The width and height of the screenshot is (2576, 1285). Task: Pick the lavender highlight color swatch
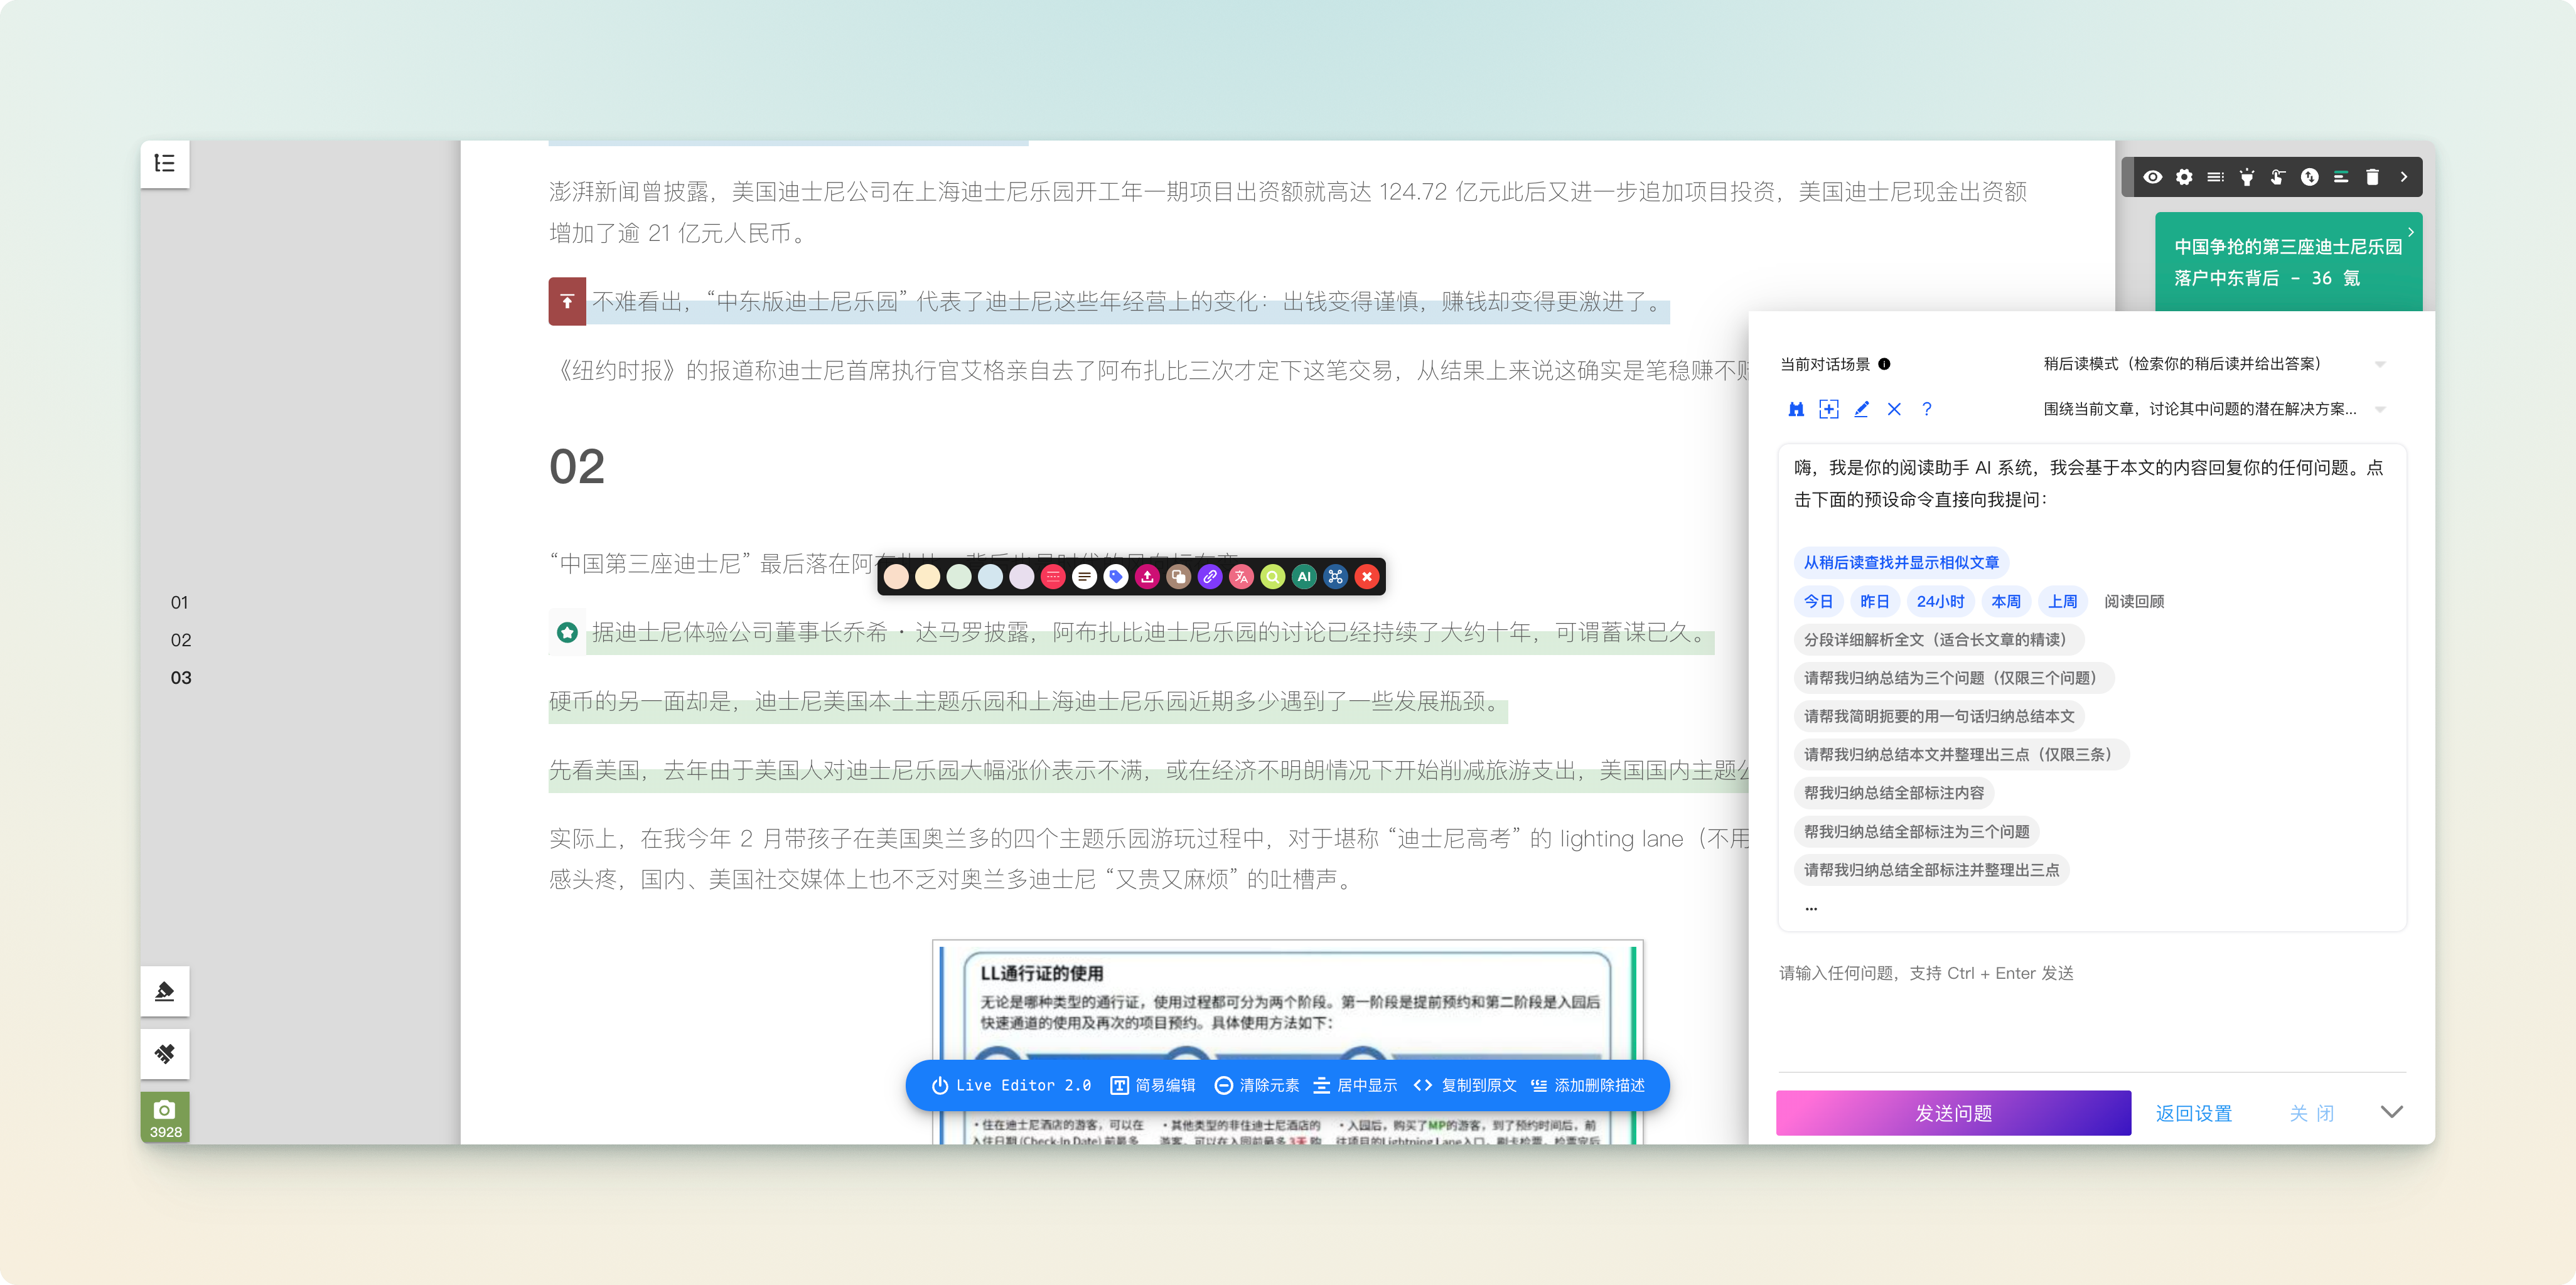1021,576
